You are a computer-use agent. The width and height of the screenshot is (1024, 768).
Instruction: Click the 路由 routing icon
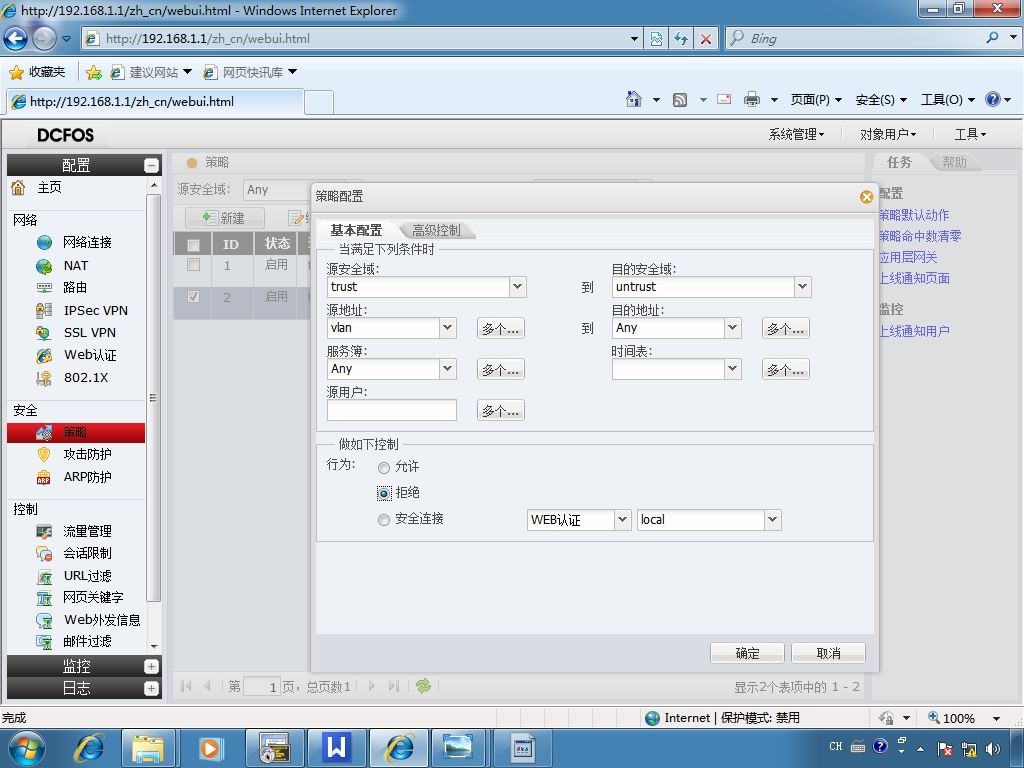(44, 287)
